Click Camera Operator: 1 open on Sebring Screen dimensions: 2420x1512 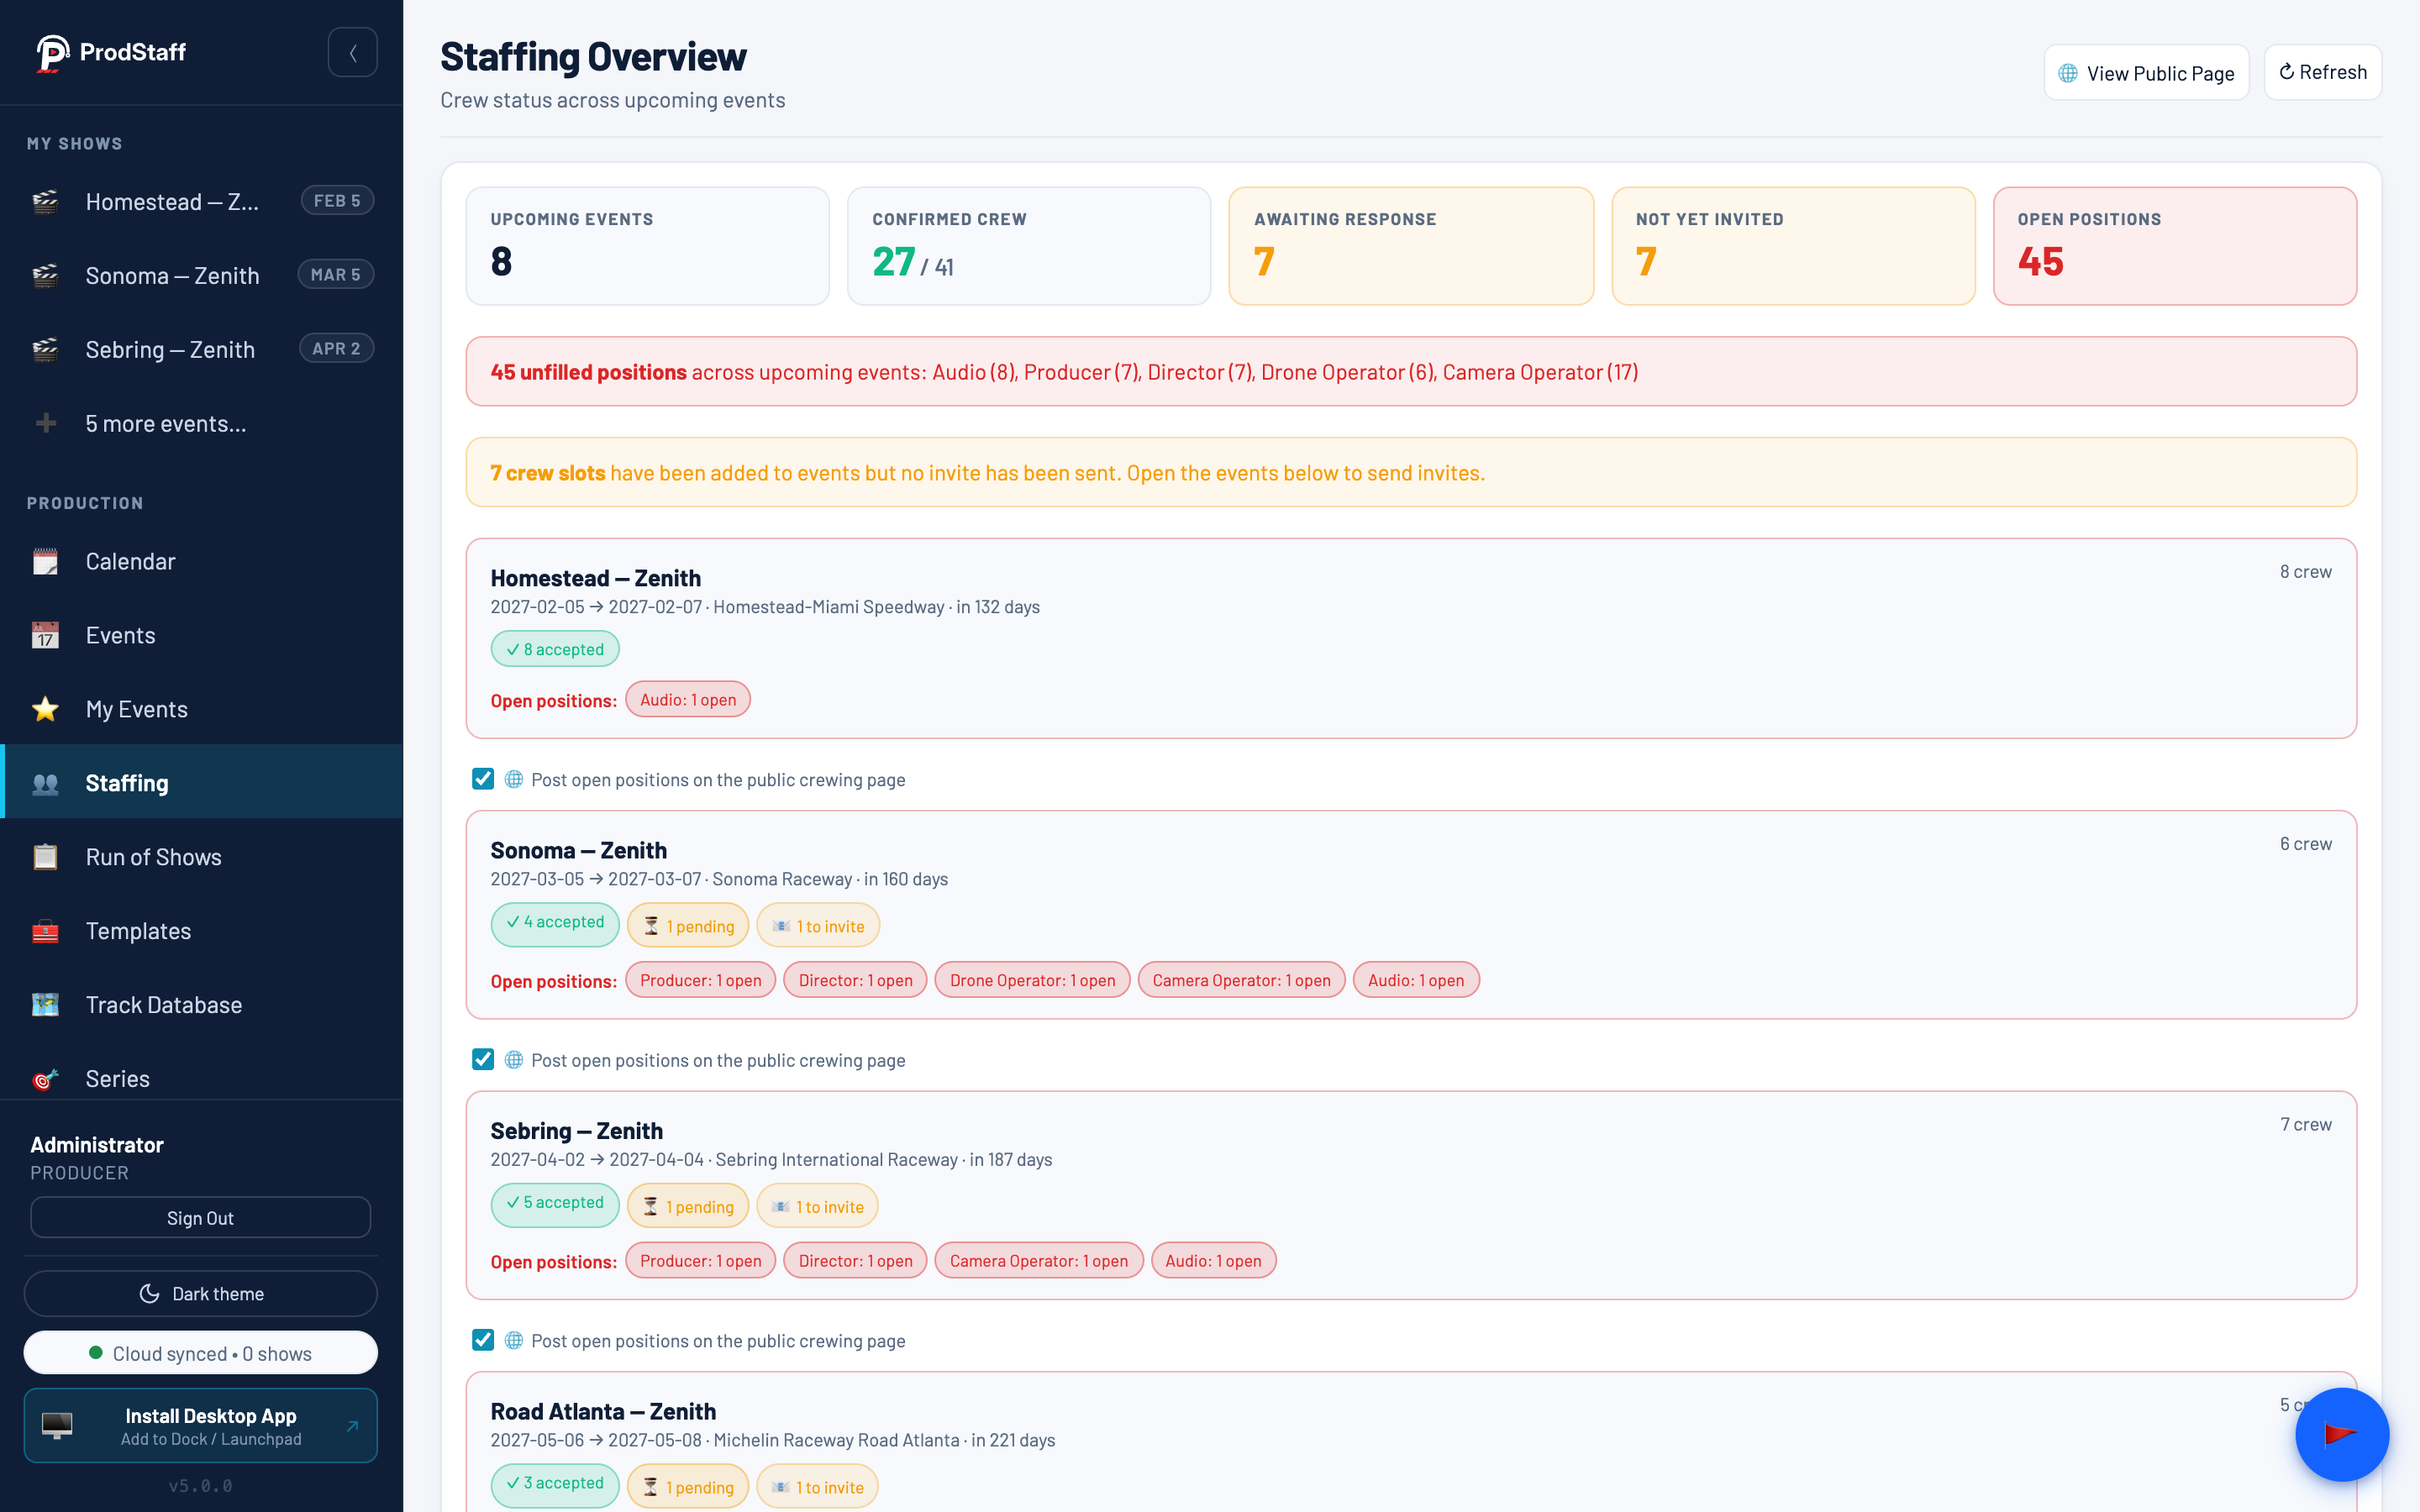pos(1038,1261)
